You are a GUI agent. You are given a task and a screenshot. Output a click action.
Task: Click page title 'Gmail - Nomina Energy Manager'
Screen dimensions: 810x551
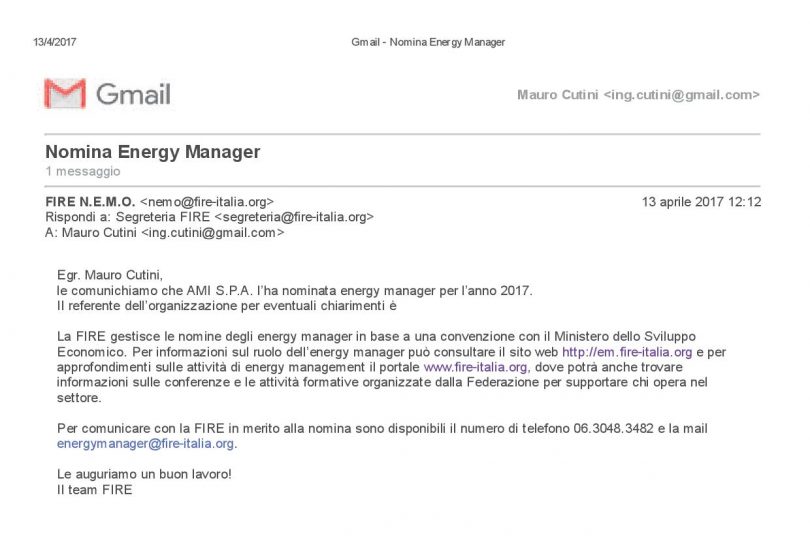click(x=428, y=42)
